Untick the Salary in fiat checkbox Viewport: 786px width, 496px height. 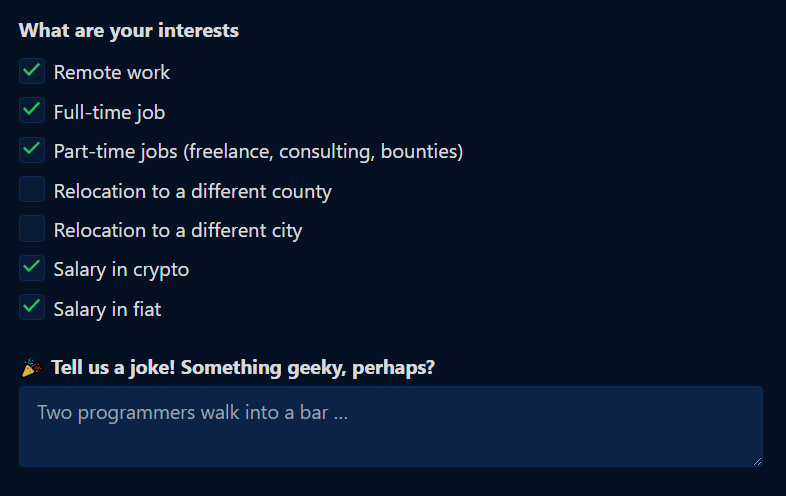click(x=32, y=307)
